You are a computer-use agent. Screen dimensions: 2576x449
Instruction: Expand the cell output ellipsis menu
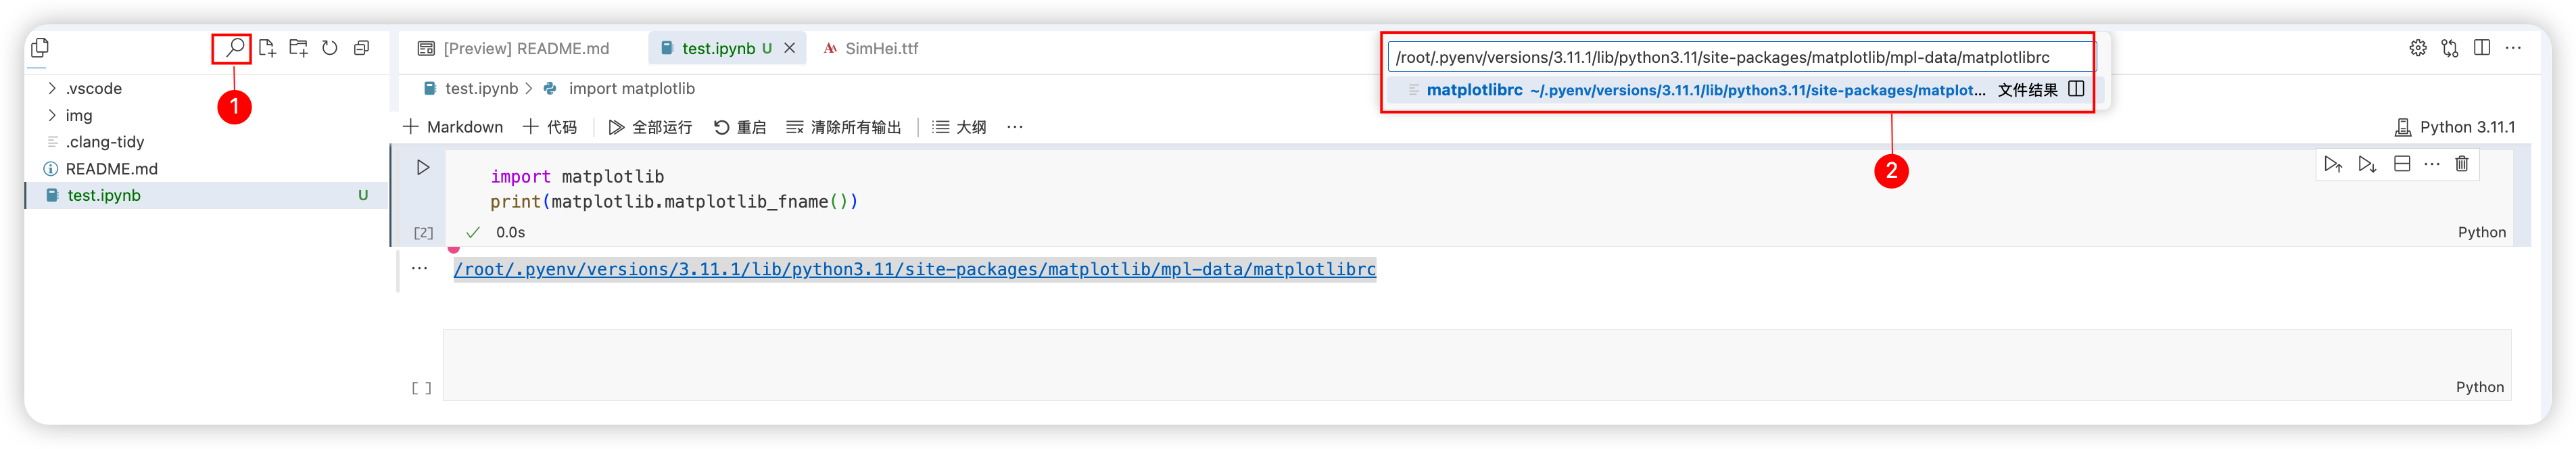pyautogui.click(x=420, y=268)
